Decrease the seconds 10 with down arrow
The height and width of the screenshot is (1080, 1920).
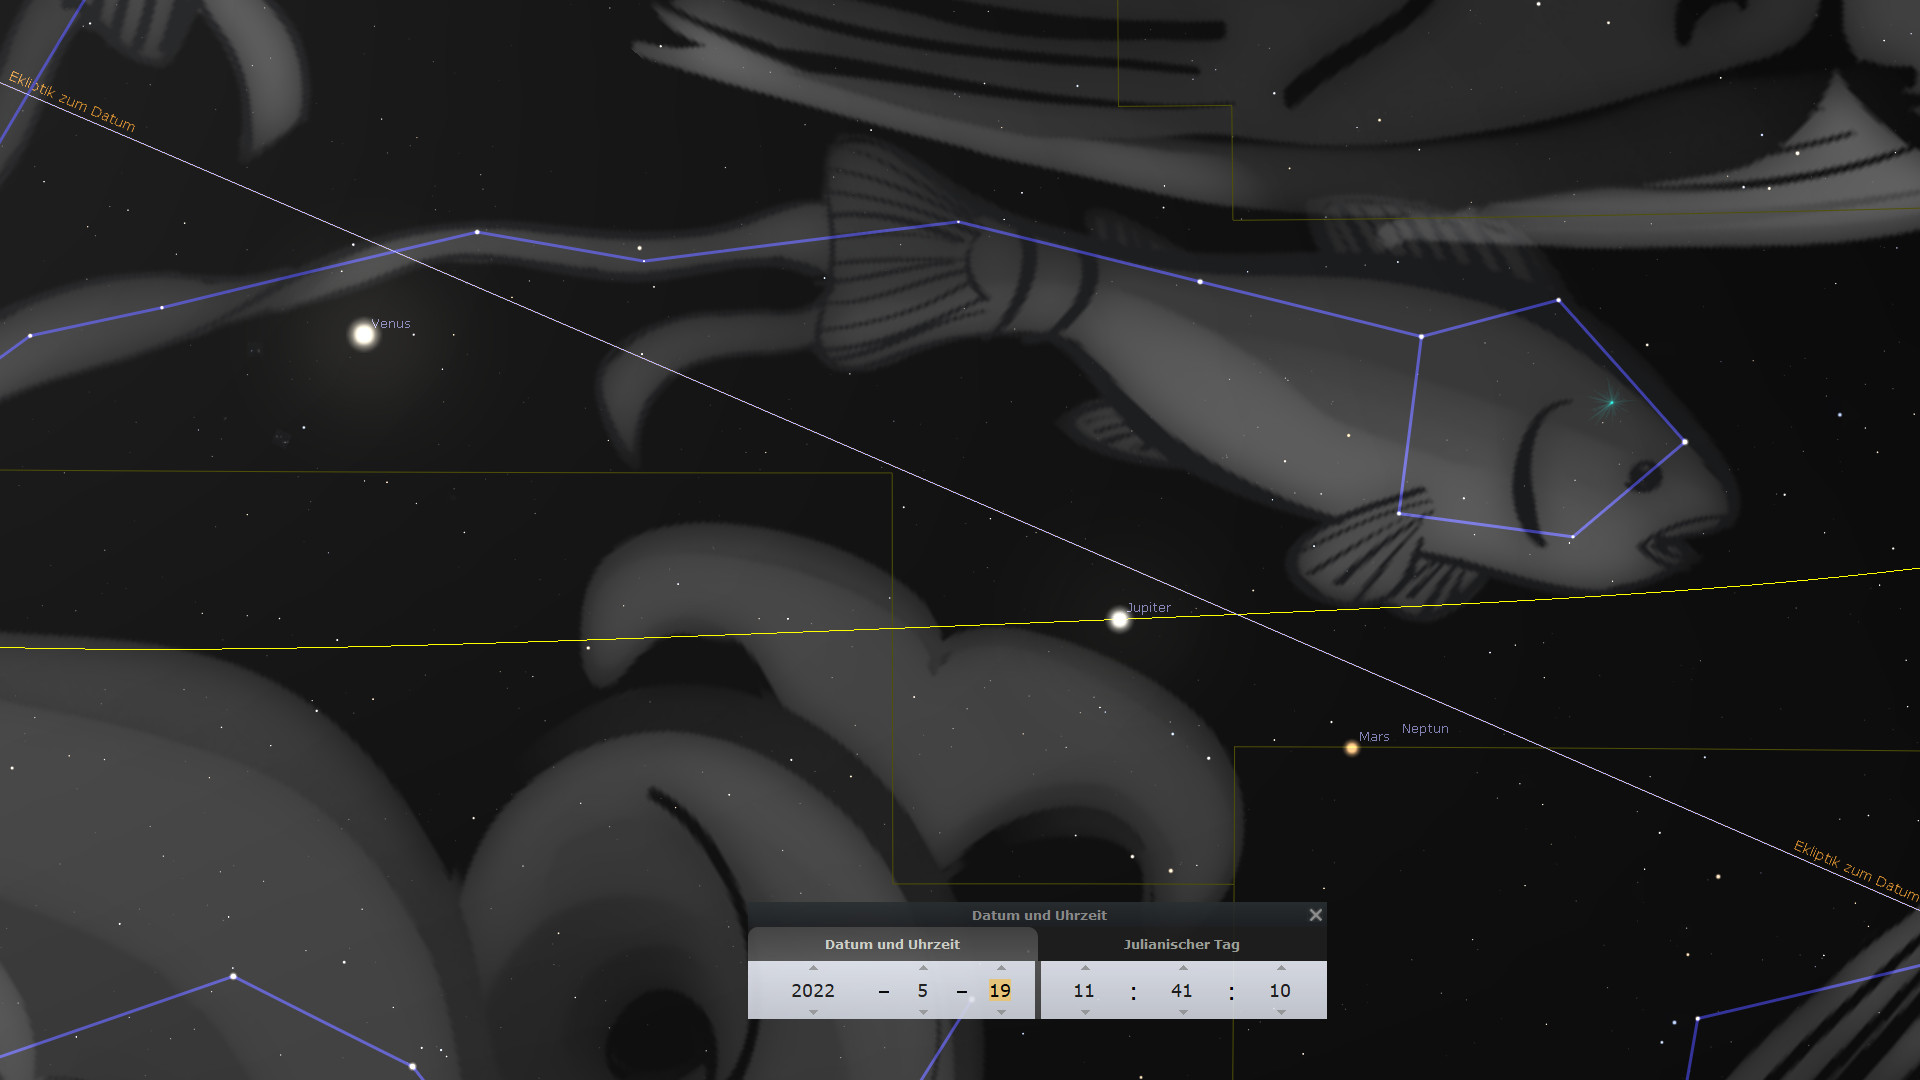[1281, 1012]
